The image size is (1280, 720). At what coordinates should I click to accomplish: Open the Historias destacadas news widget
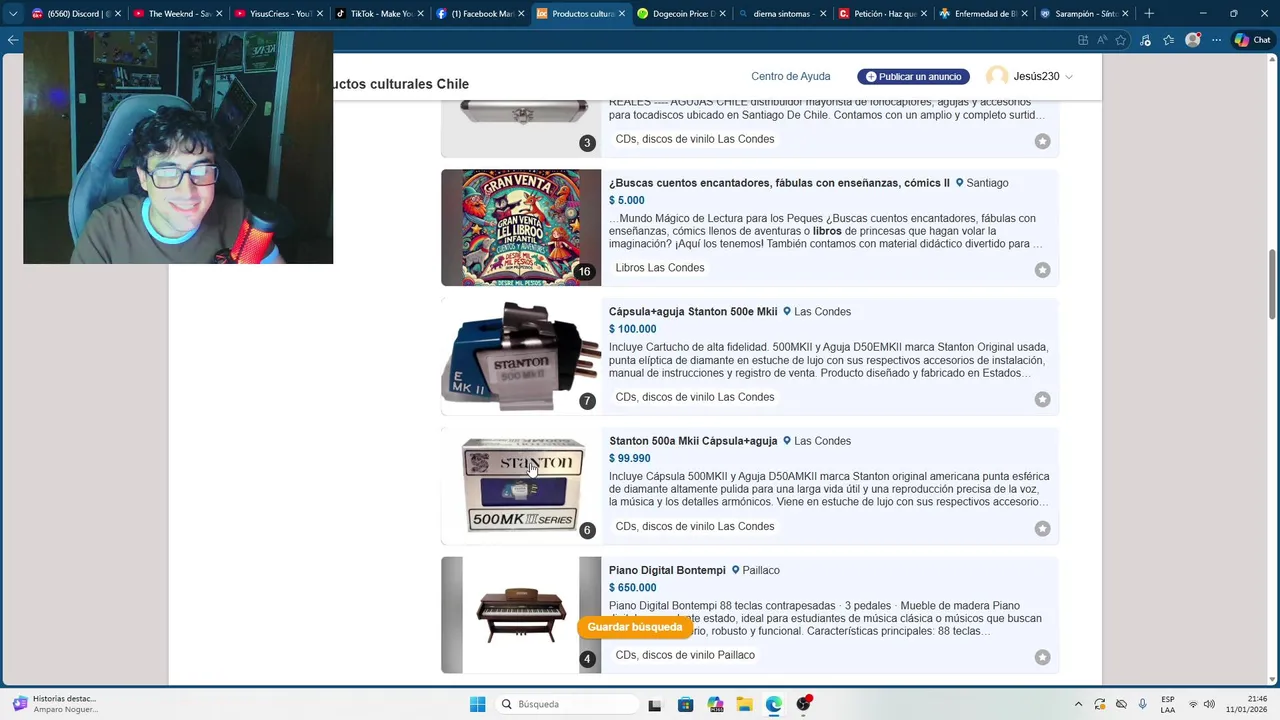tap(55, 704)
